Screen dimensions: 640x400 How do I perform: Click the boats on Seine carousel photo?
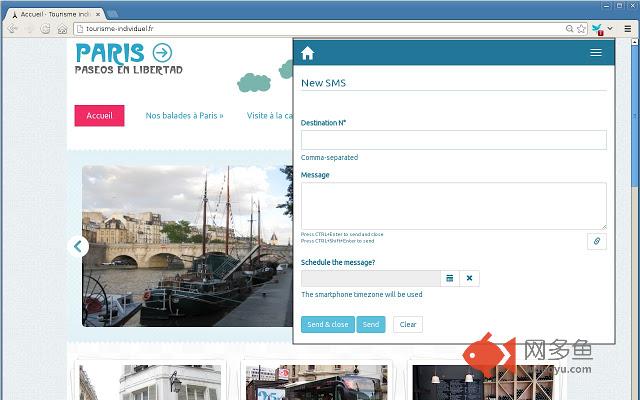187,246
